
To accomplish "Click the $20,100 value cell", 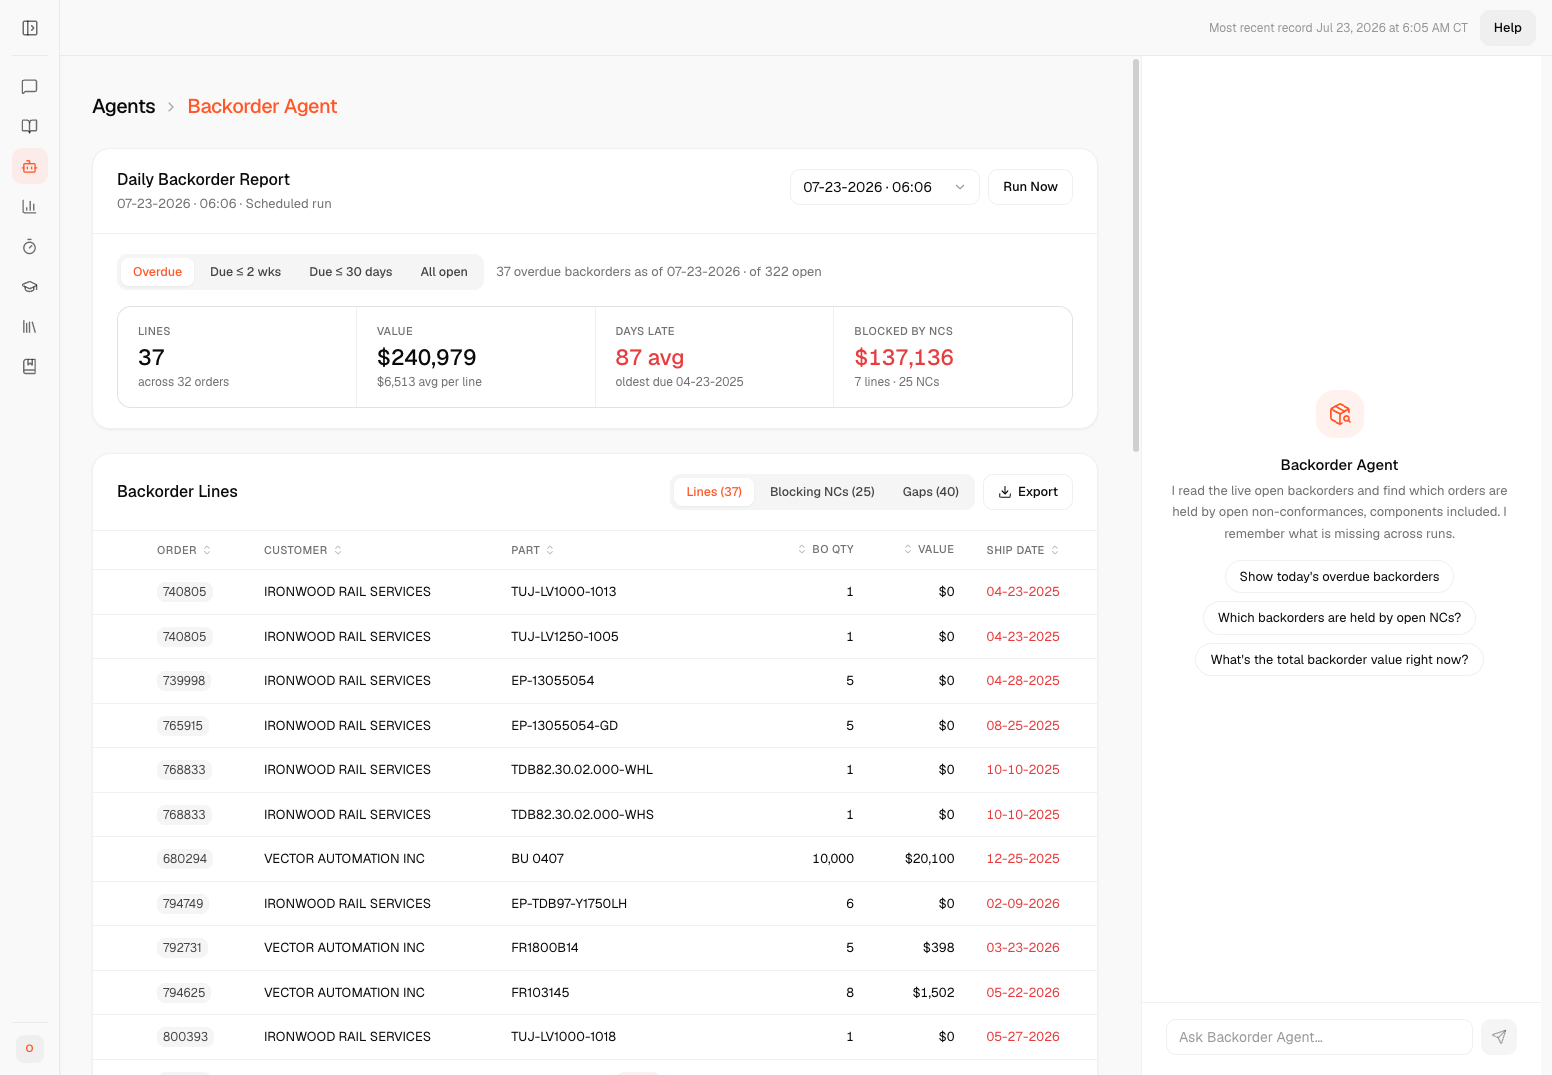I will tap(929, 859).
